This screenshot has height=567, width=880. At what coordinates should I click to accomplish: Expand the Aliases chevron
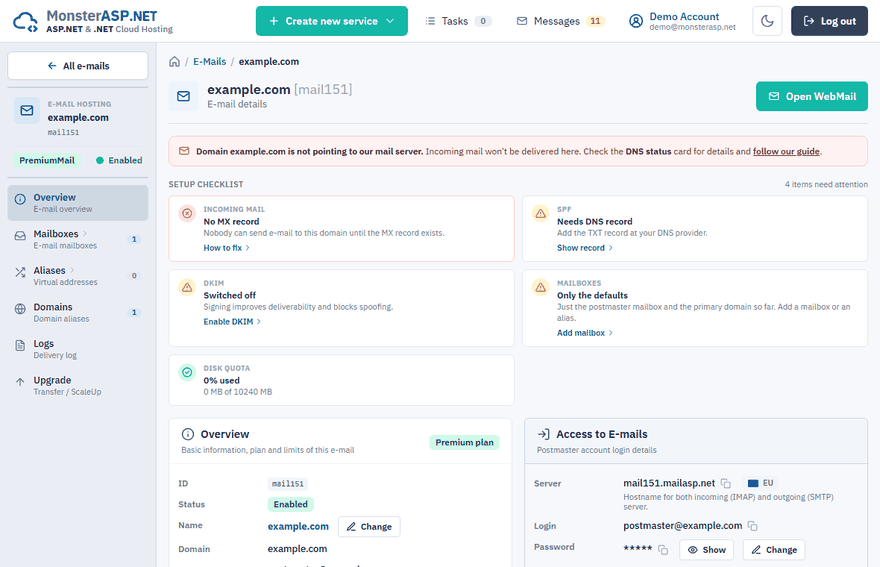click(72, 270)
